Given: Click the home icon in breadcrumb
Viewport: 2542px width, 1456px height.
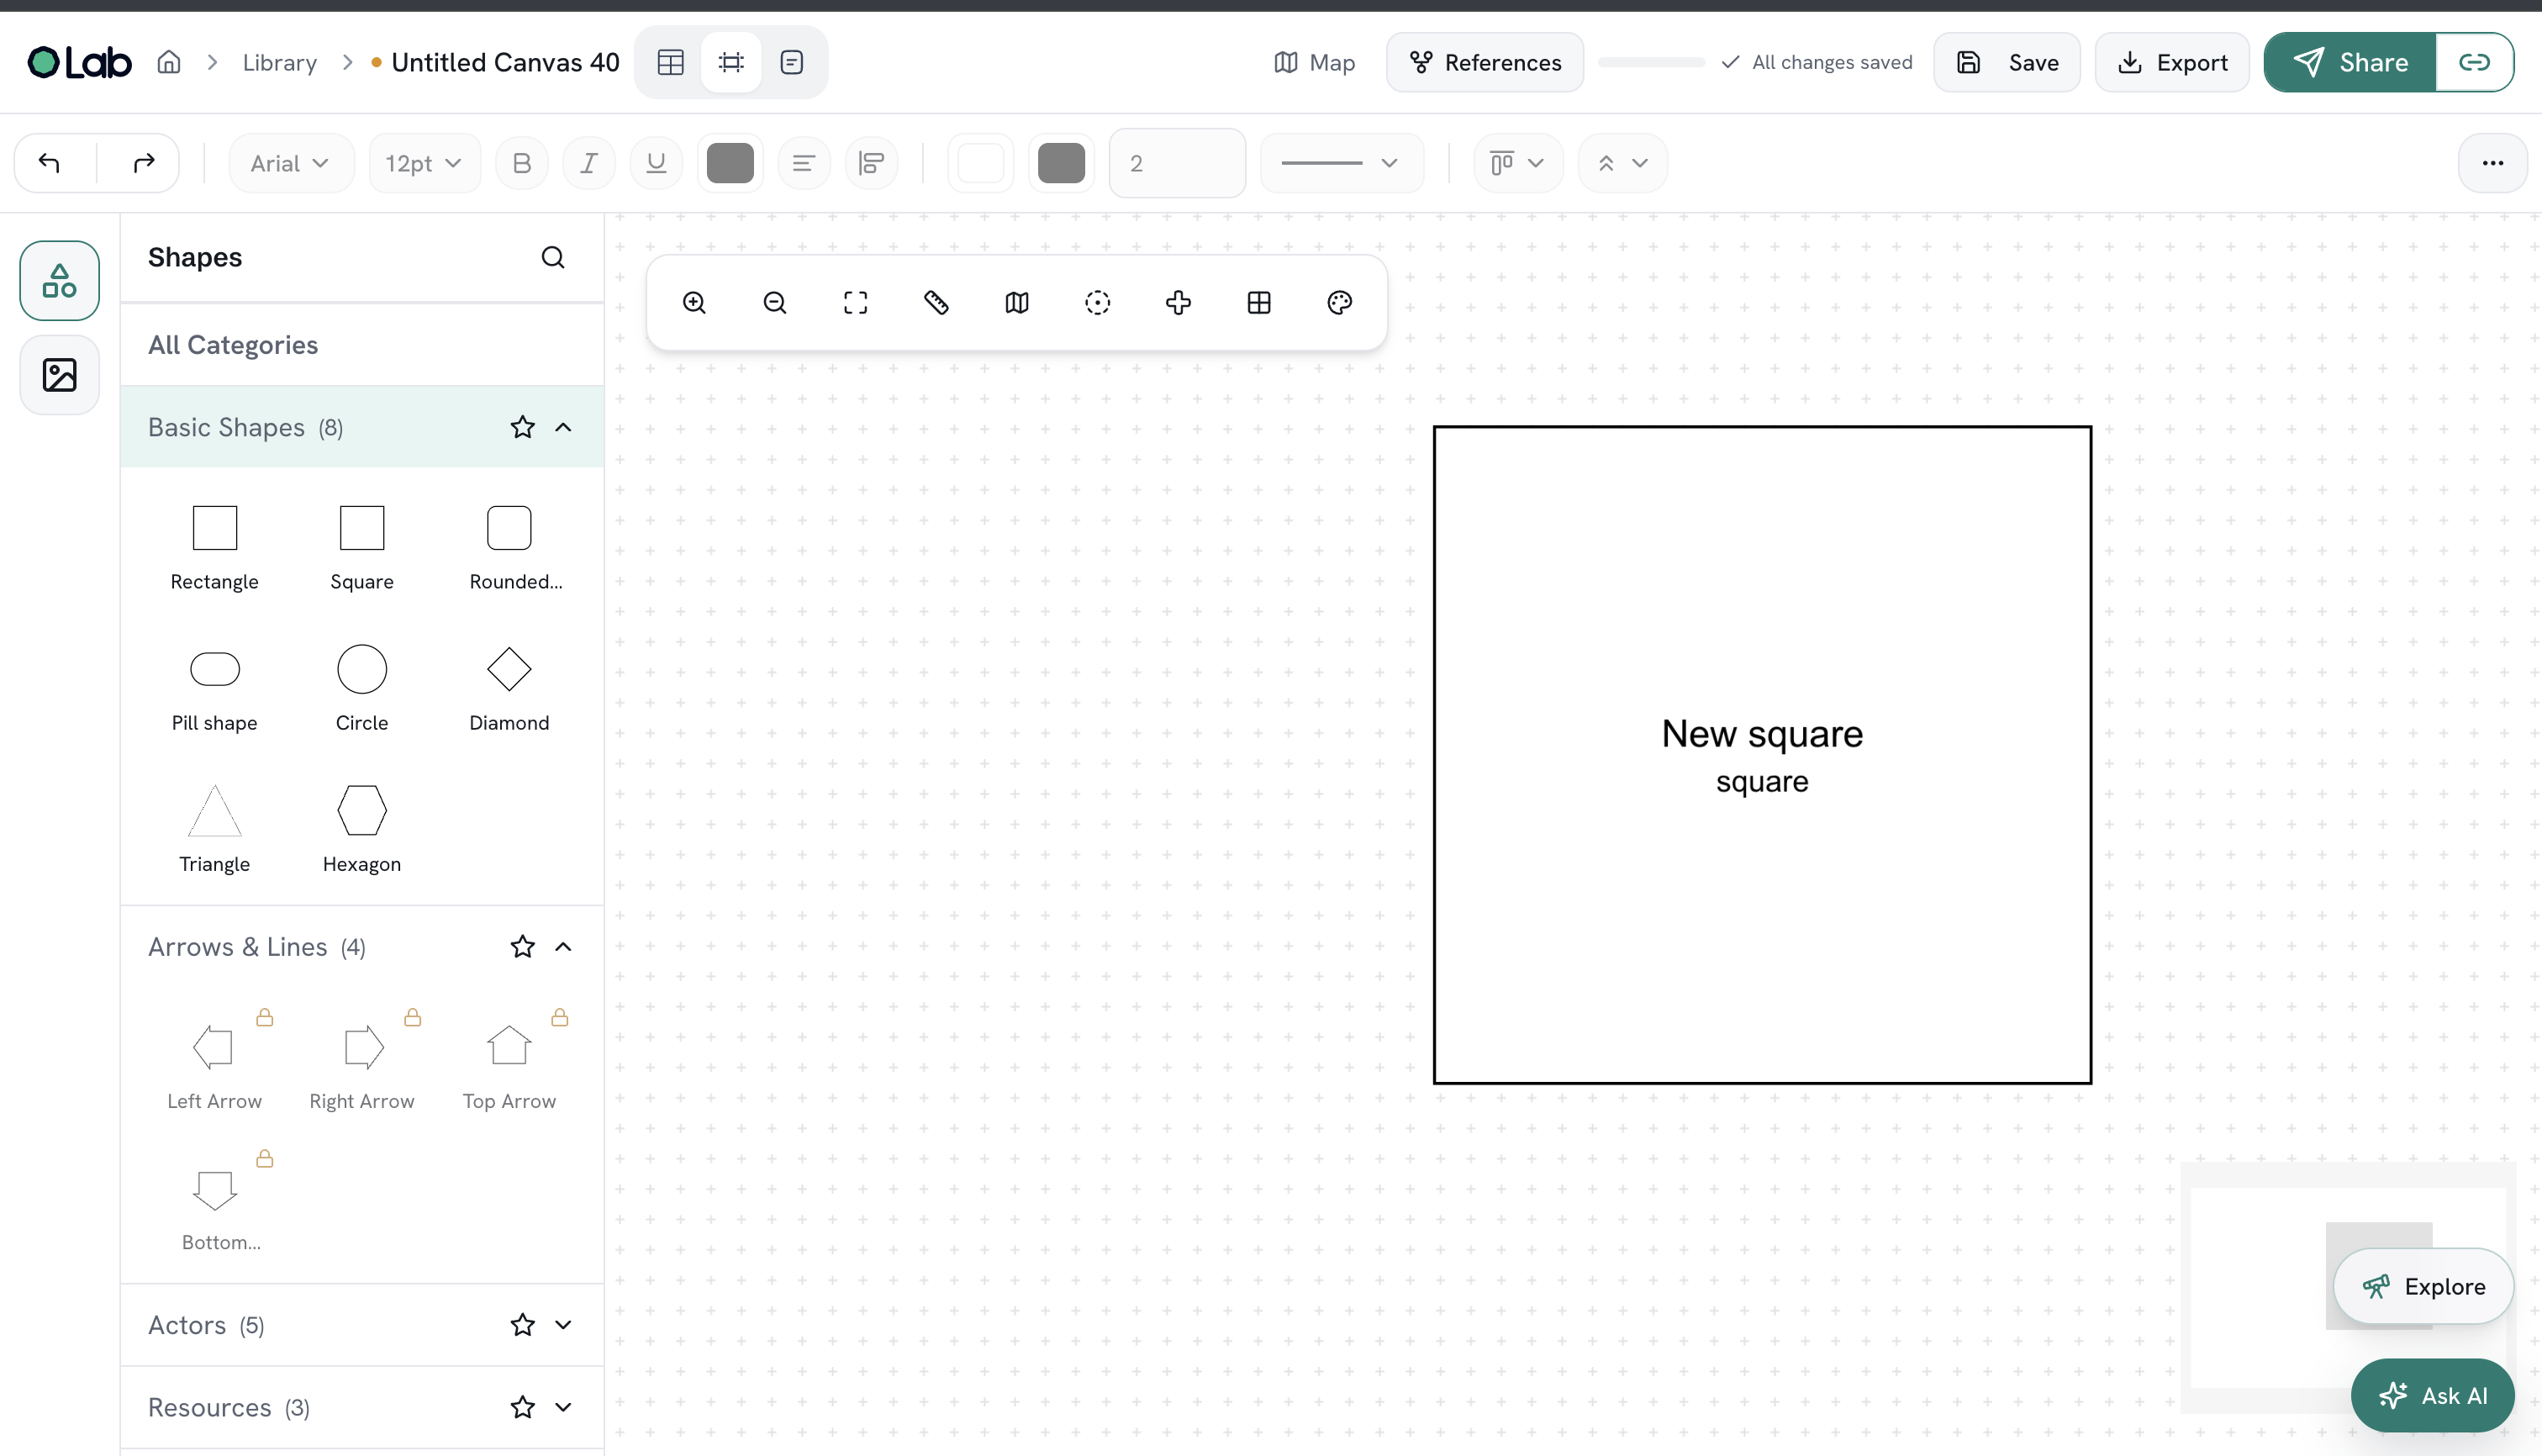Looking at the screenshot, I should click(169, 62).
